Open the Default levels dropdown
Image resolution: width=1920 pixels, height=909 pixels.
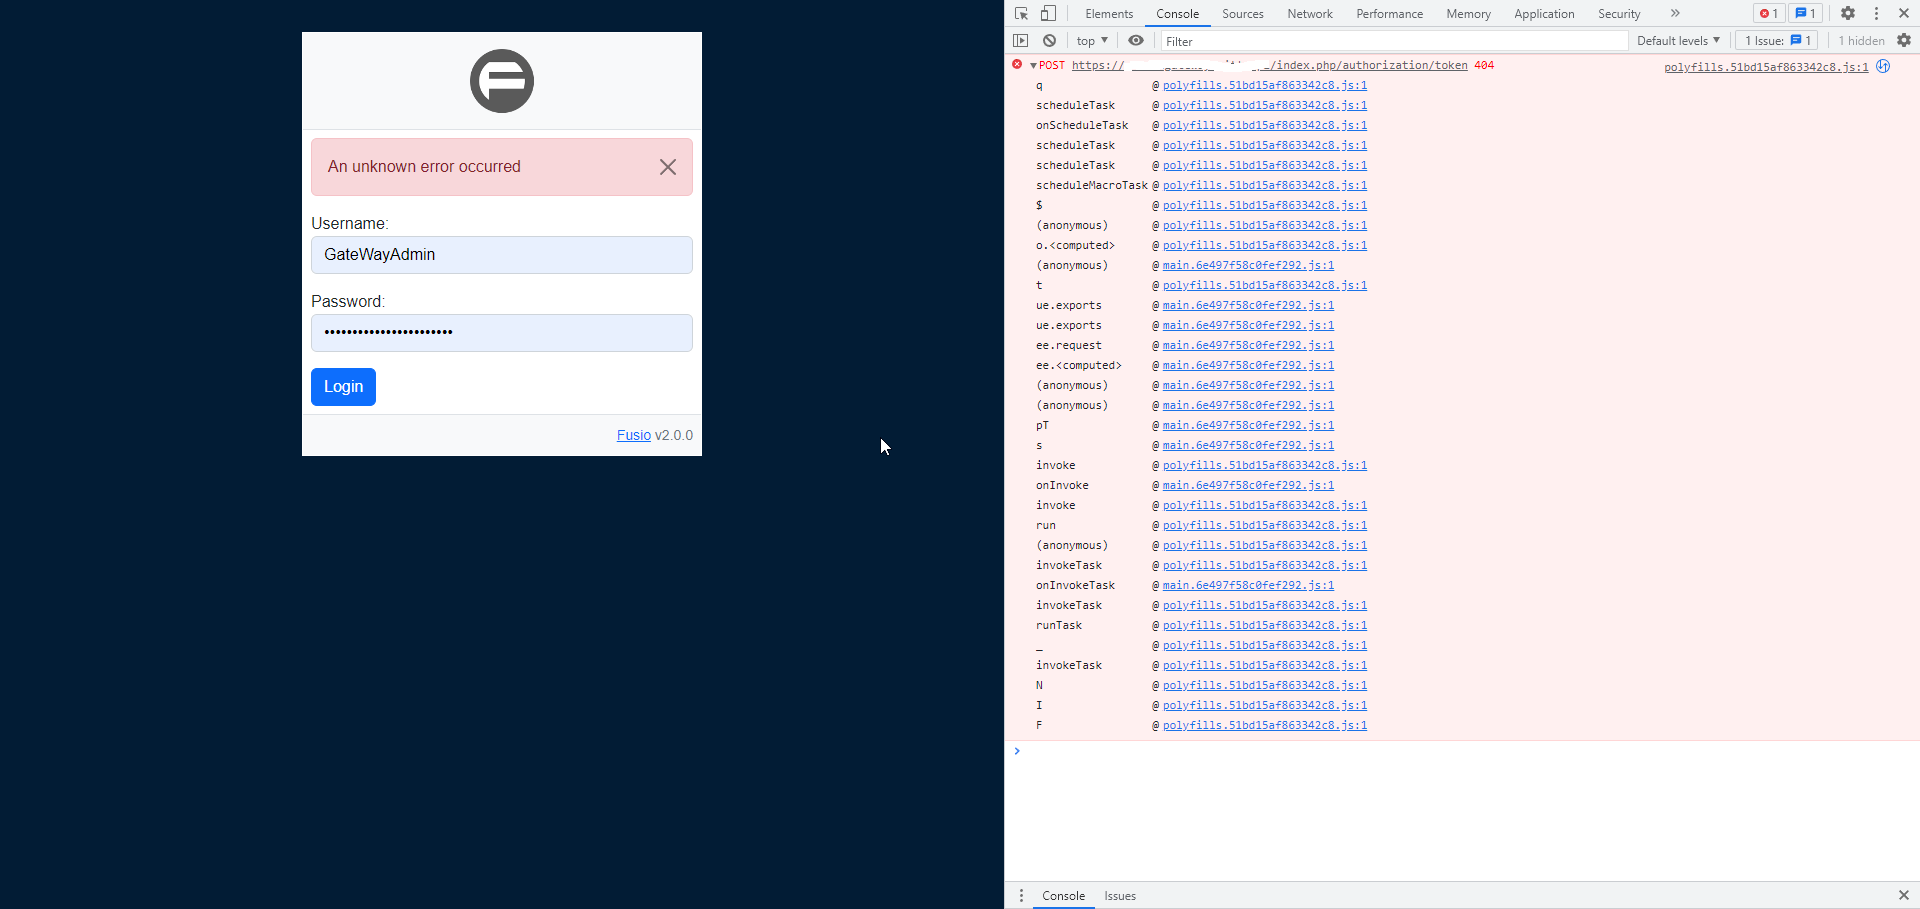coord(1678,41)
